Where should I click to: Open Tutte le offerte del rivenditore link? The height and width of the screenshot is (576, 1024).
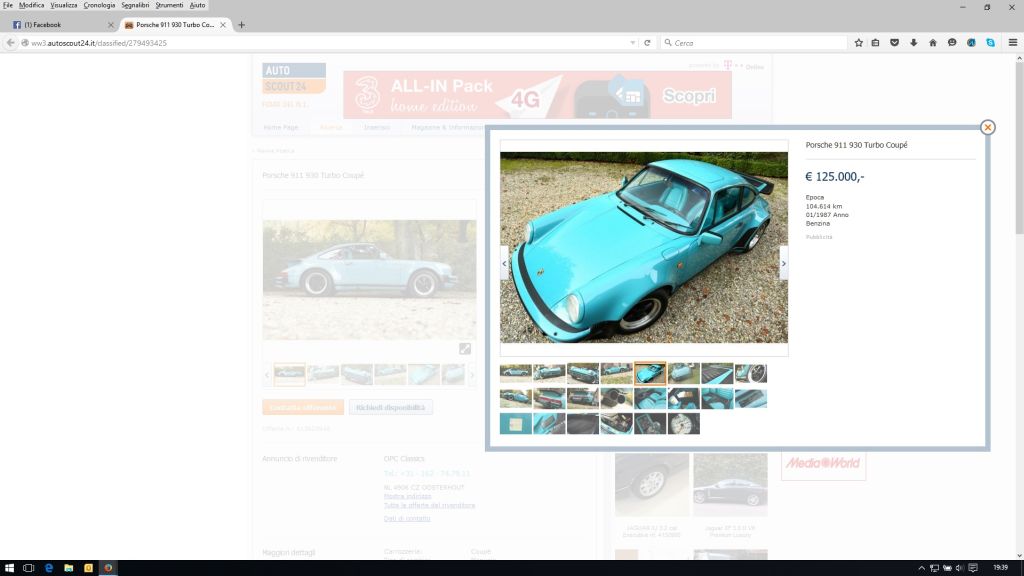429,505
